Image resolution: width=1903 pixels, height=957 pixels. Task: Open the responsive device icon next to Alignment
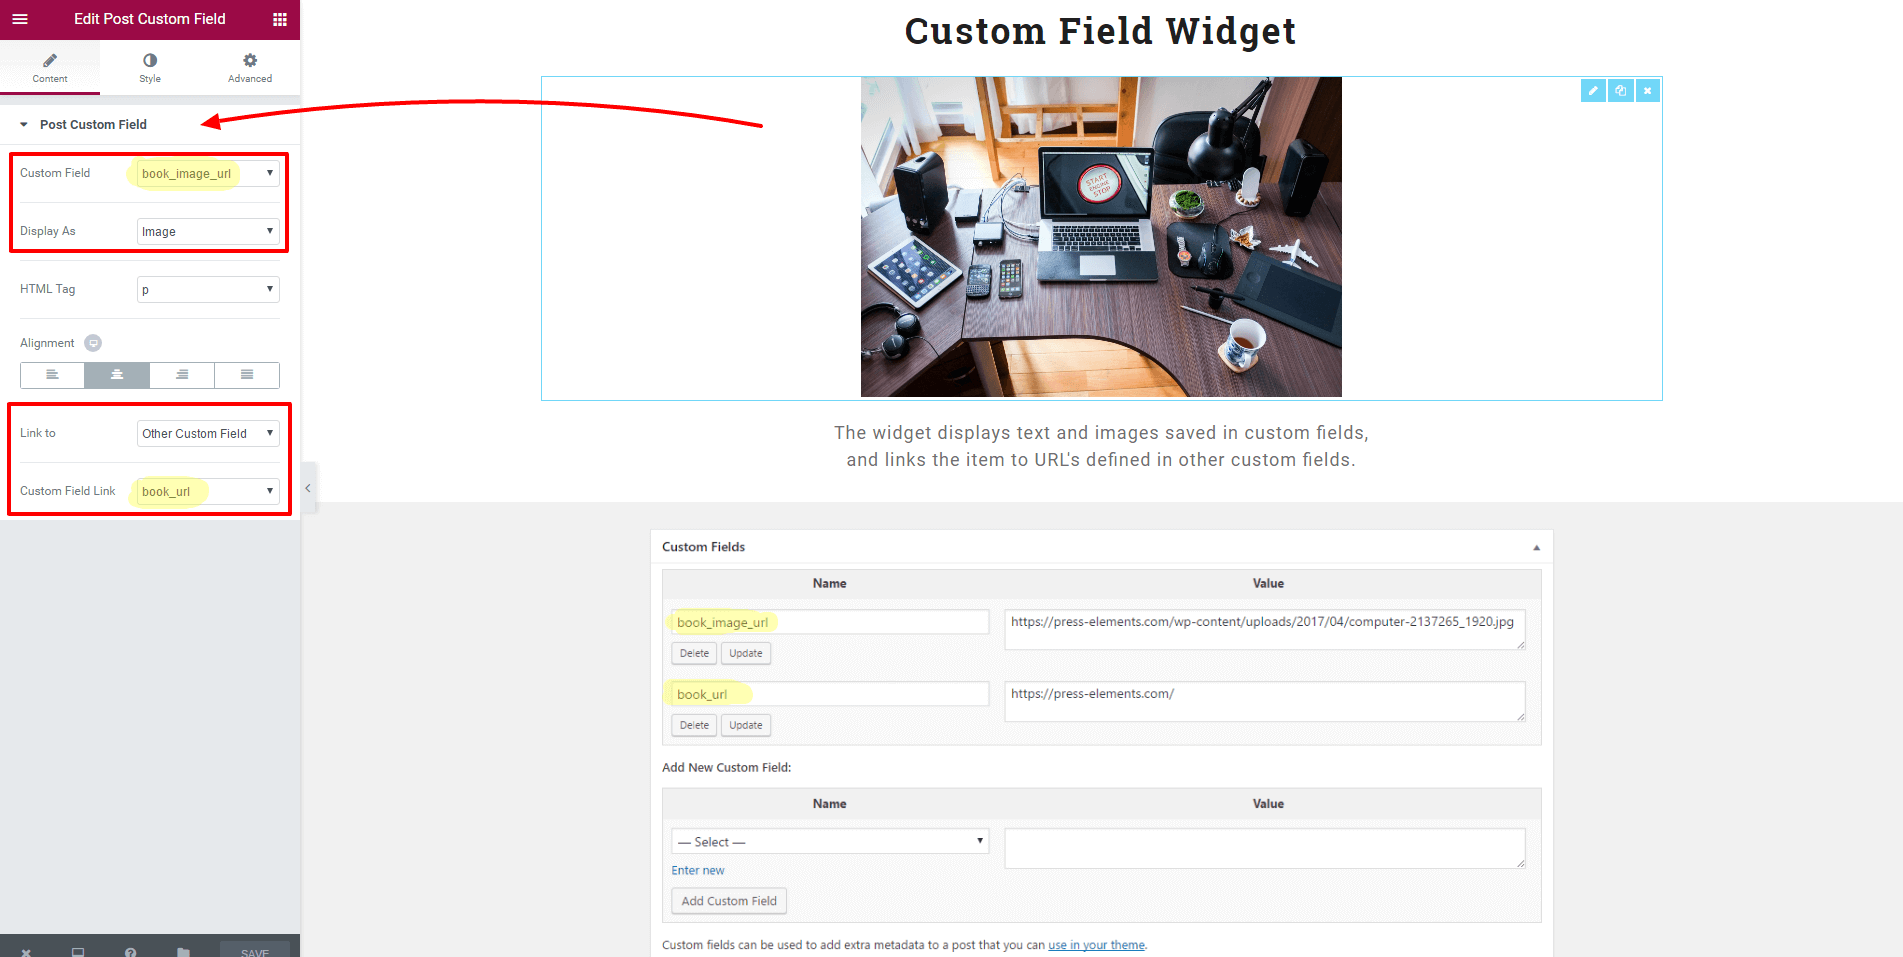[93, 343]
